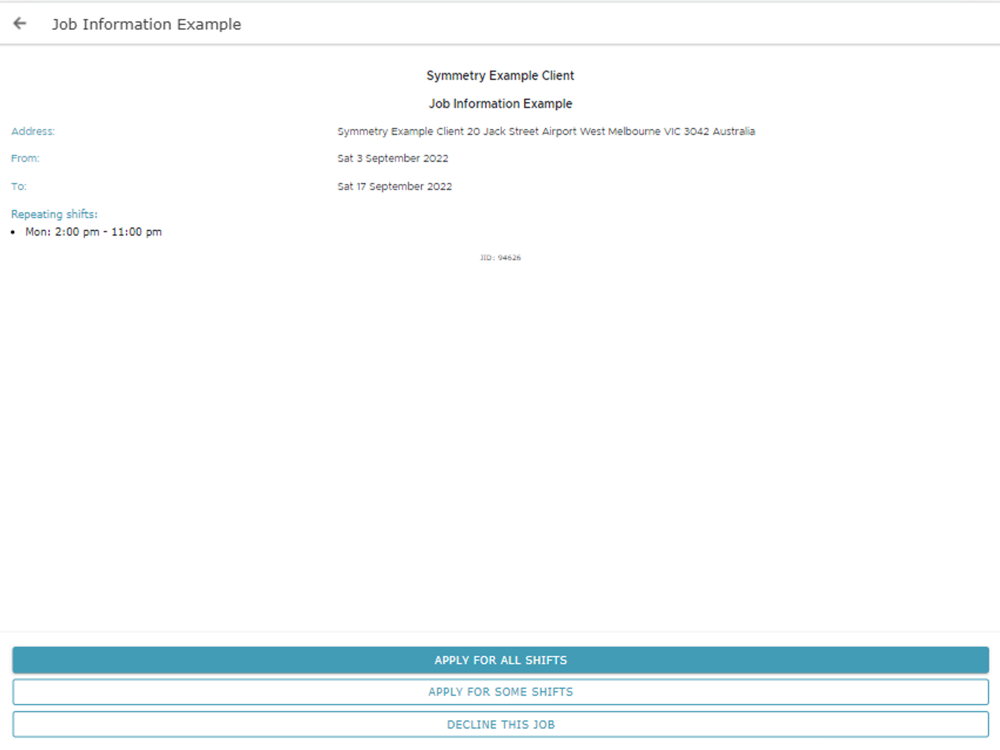This screenshot has height=750, width=1000.
Task: Click the bold Job Information Example subtitle
Action: (x=501, y=103)
